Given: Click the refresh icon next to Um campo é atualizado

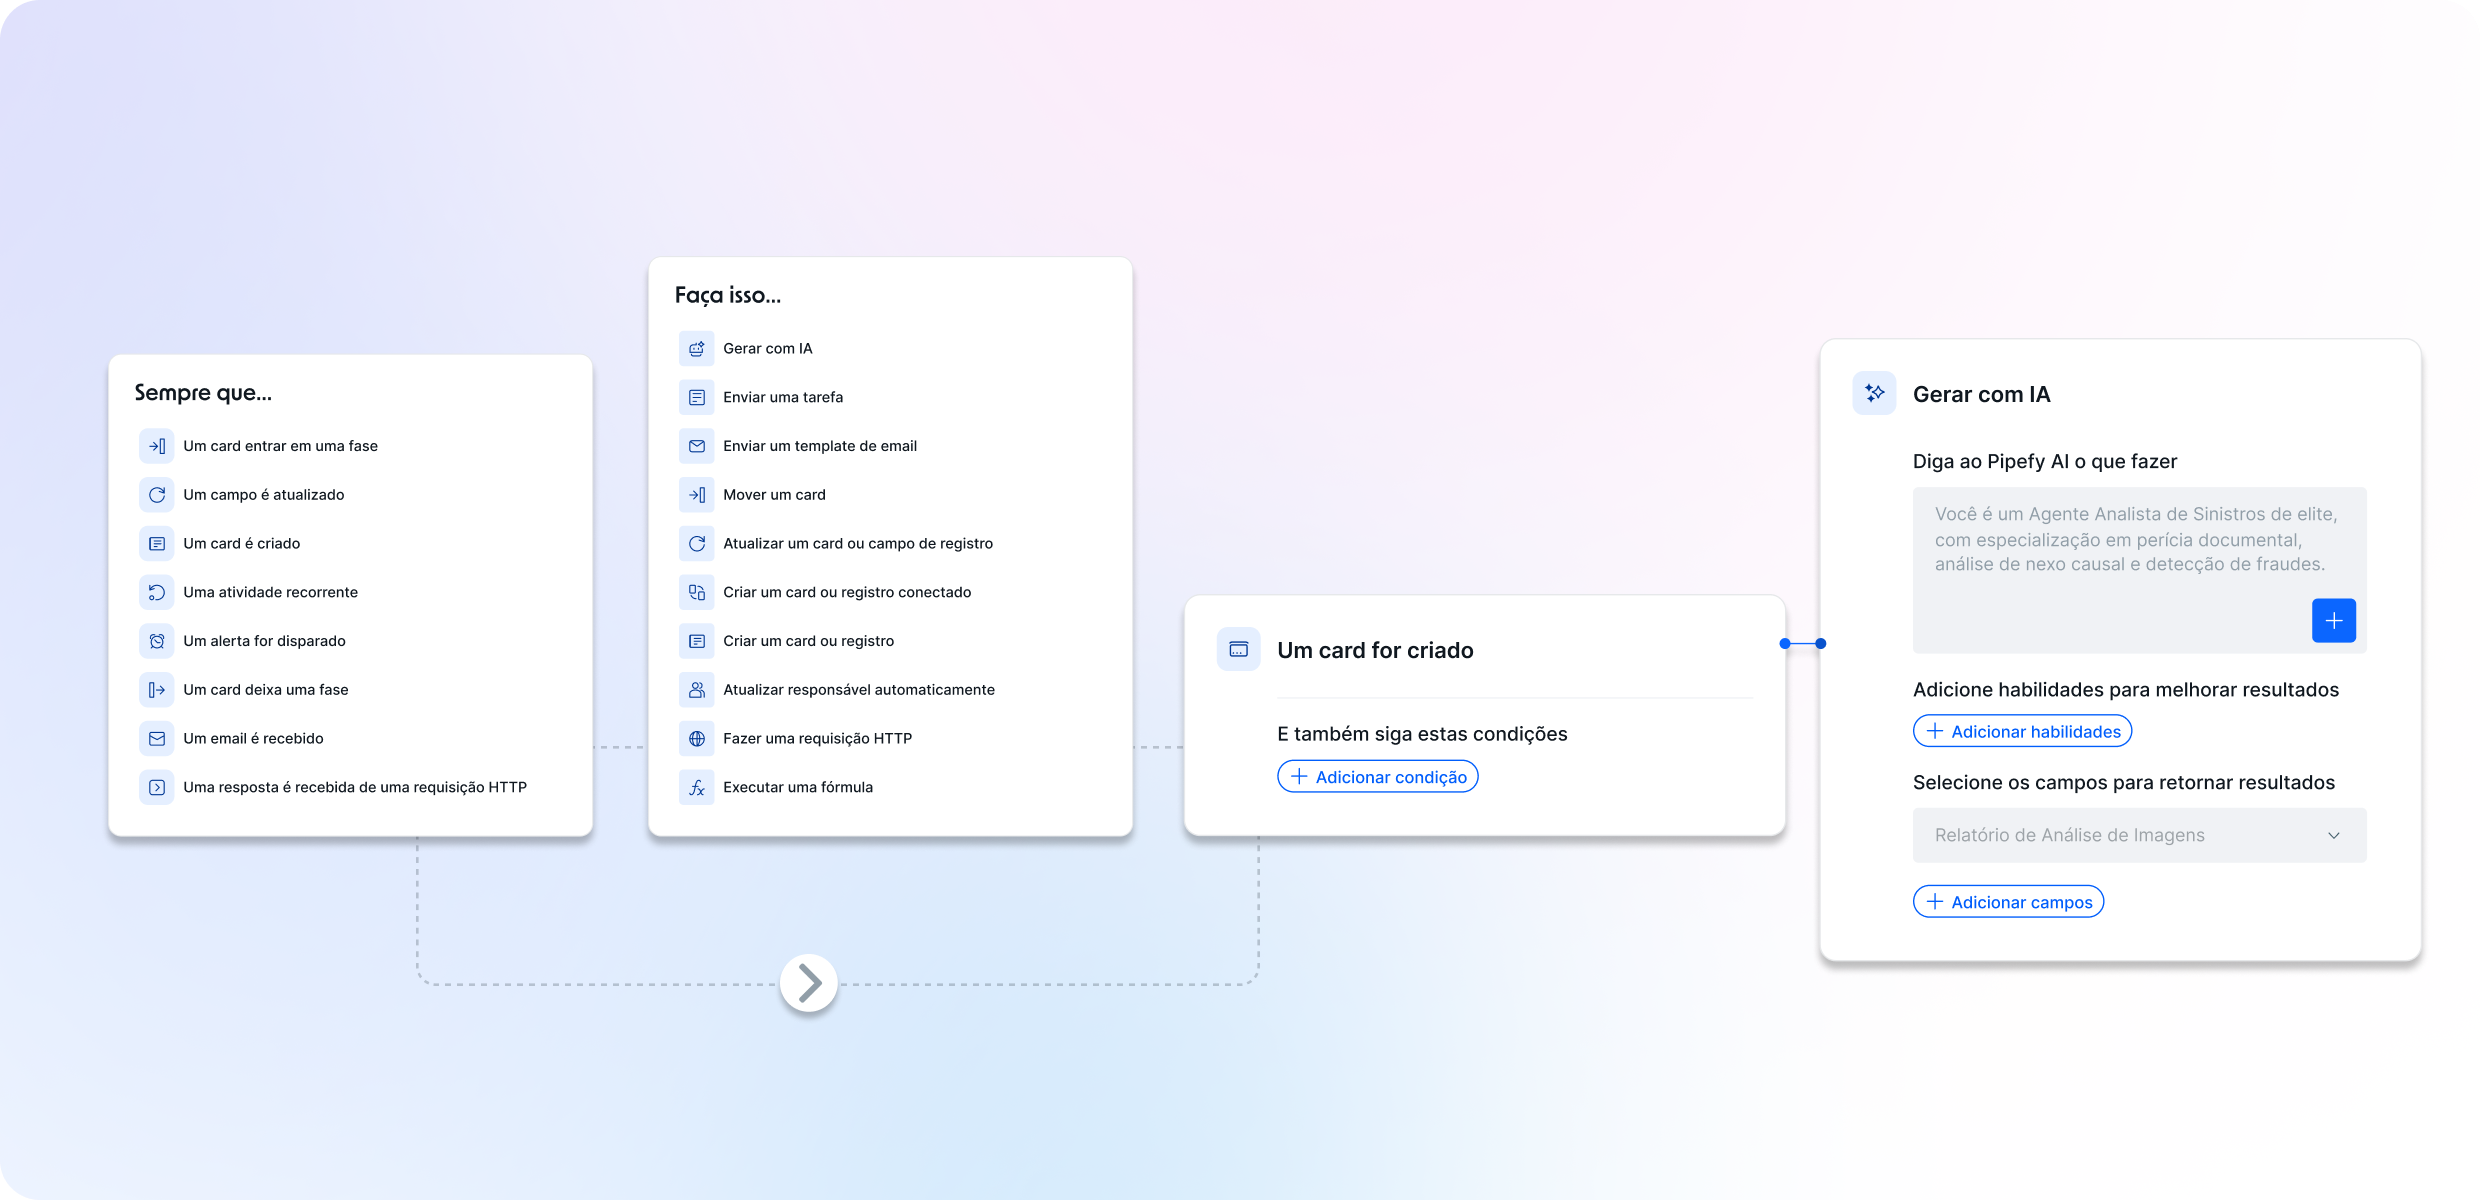Looking at the screenshot, I should (x=157, y=495).
